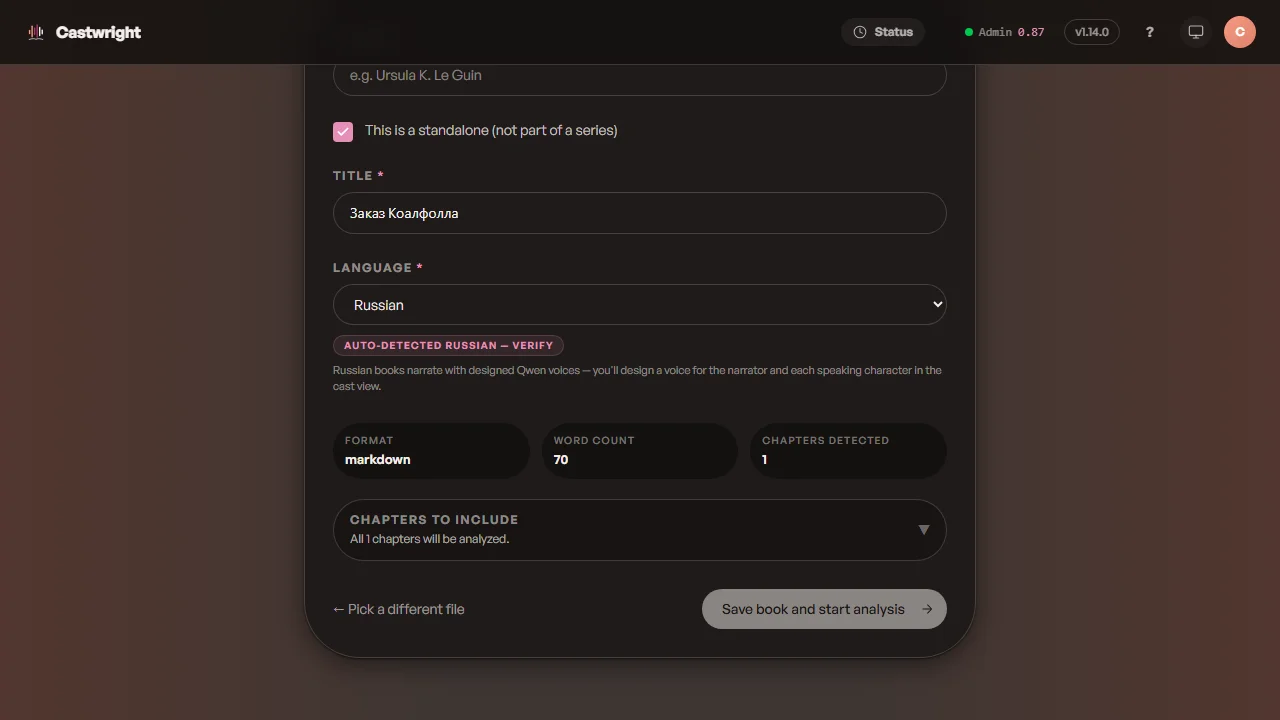Open the Status panel
The width and height of the screenshot is (1280, 720).
click(883, 32)
